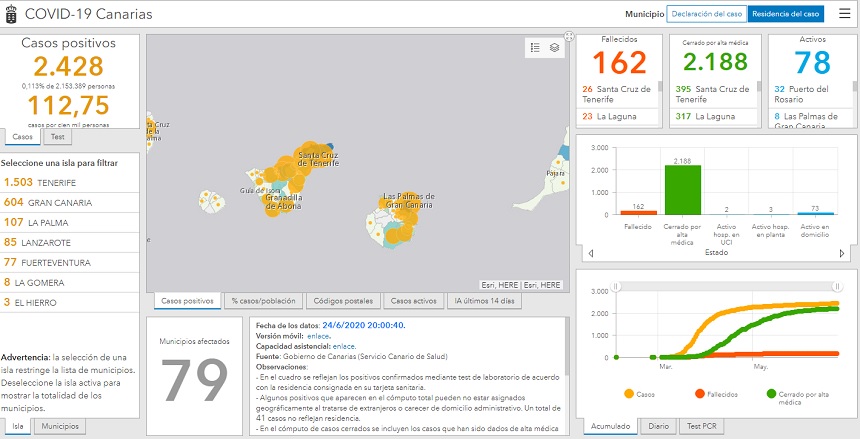Click the Canarias government crest logo
The width and height of the screenshot is (860, 439).
tap(11, 14)
